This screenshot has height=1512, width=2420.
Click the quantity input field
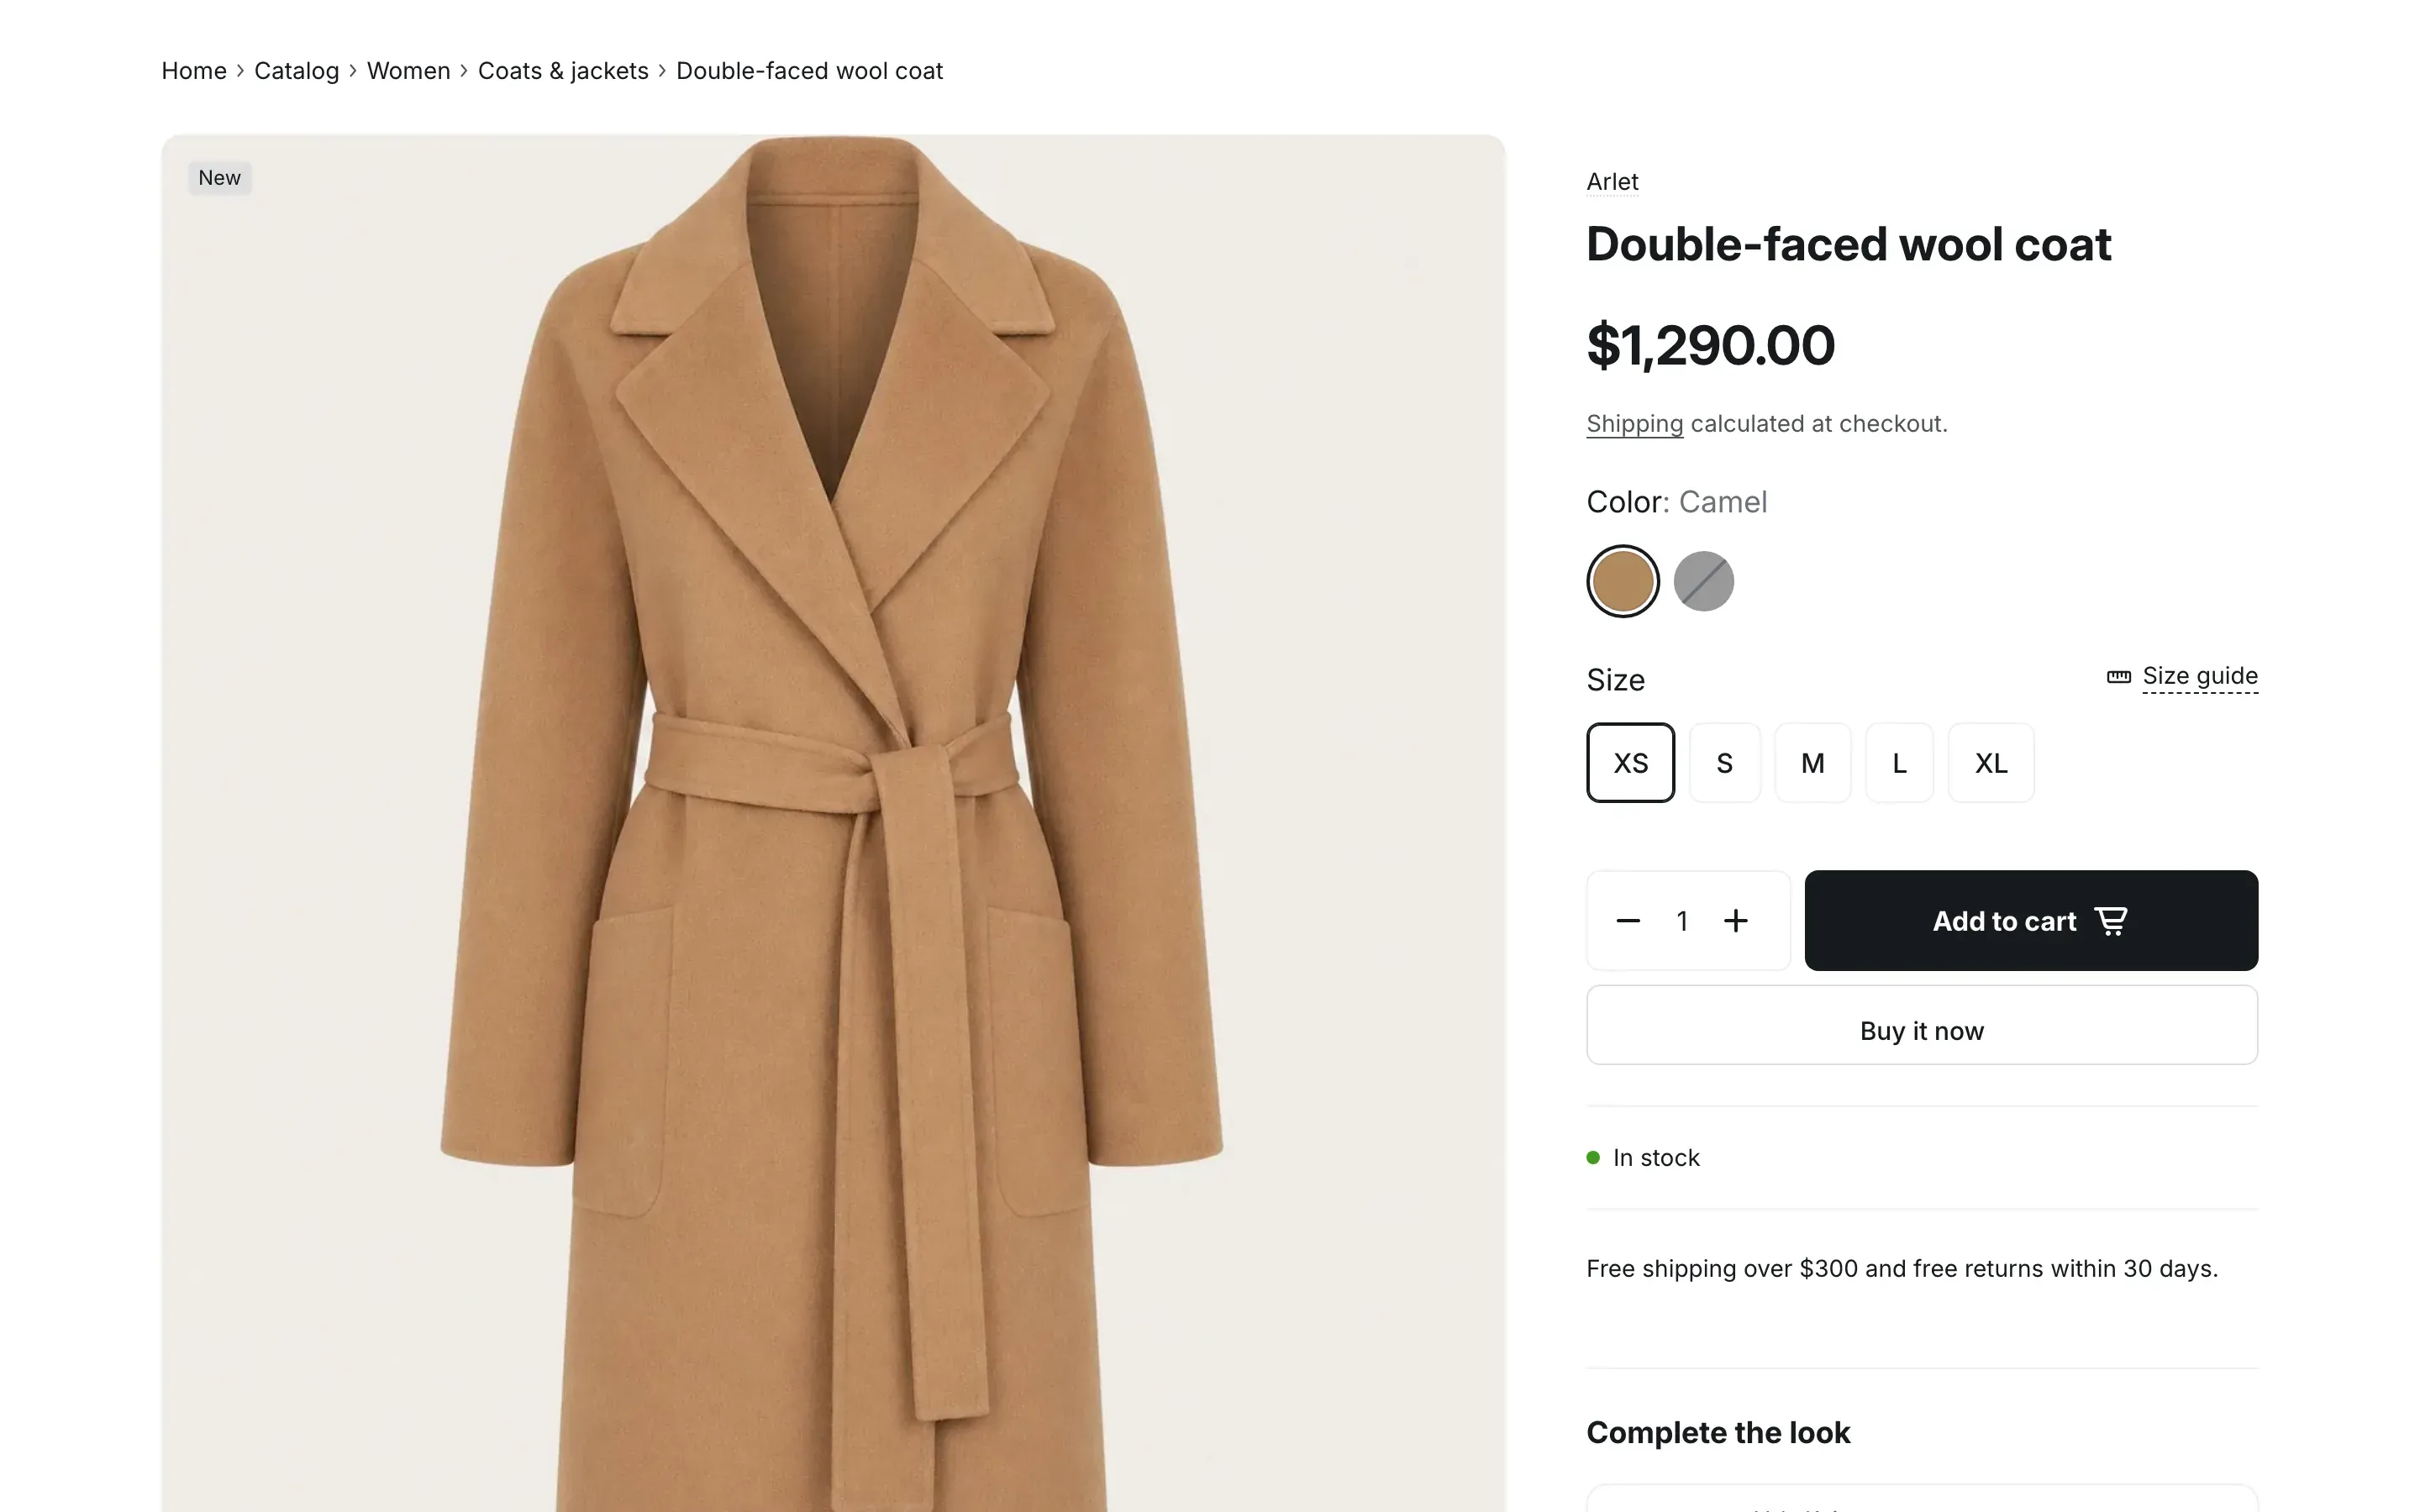1682,921
